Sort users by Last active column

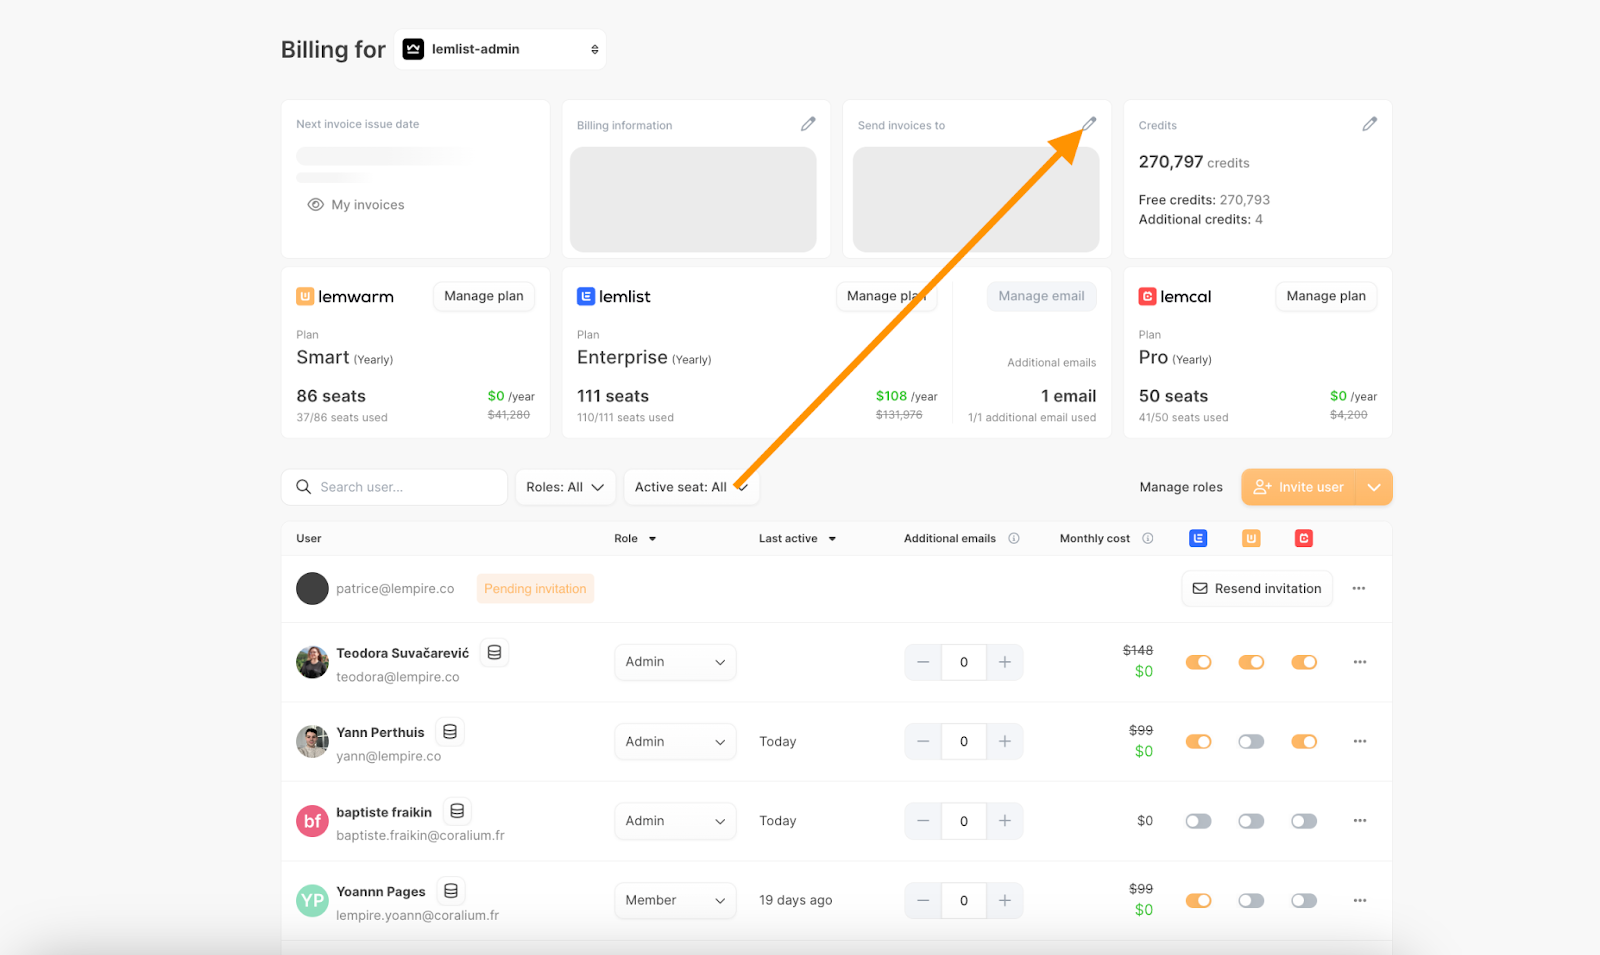[x=797, y=538]
